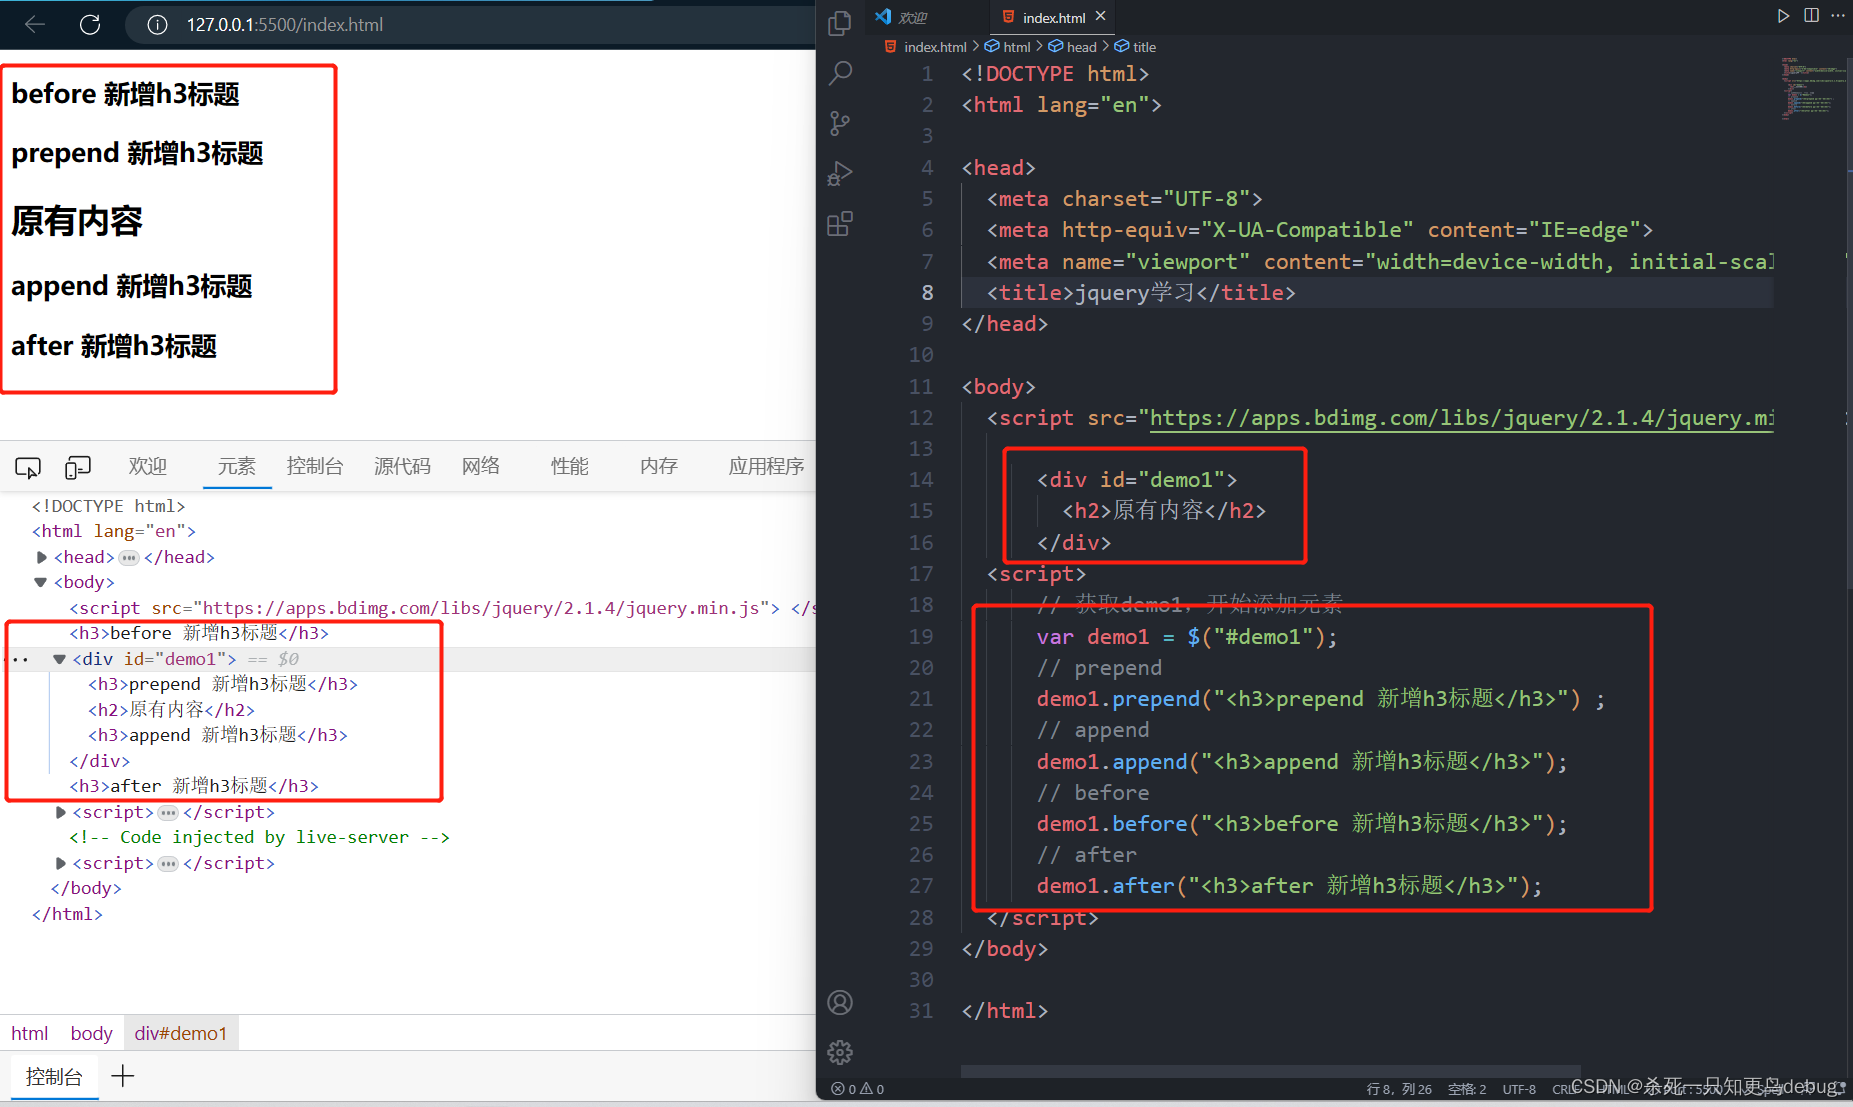This screenshot has width=1853, height=1107.
Task: Open the Accounts icon in VS Code
Action: (840, 1002)
